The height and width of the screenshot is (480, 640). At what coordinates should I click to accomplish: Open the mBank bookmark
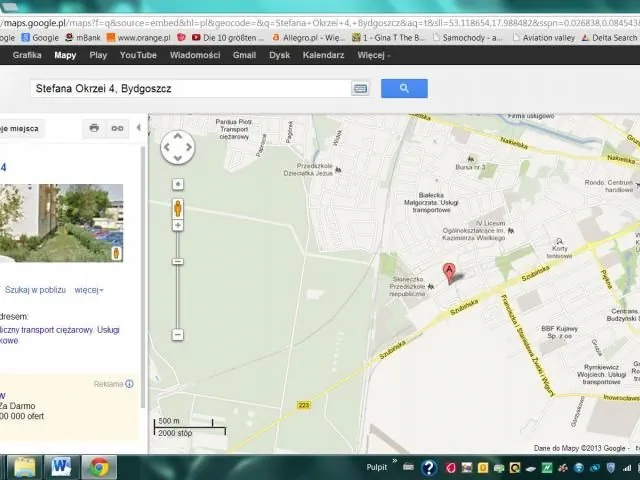click(83, 38)
